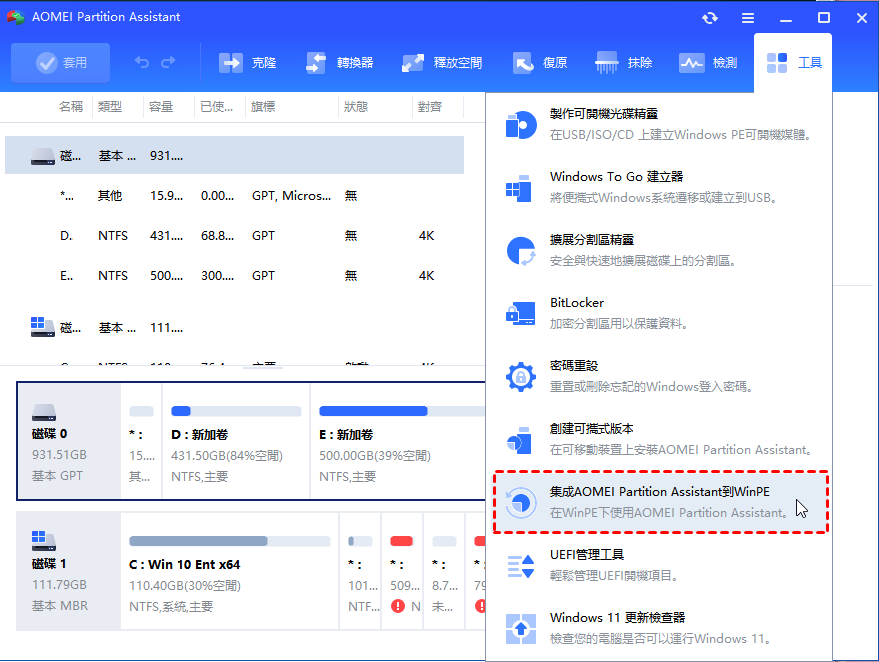The height and width of the screenshot is (662, 879).
Task: Click the 復原 (Recover) toolbar item
Action: (x=540, y=63)
